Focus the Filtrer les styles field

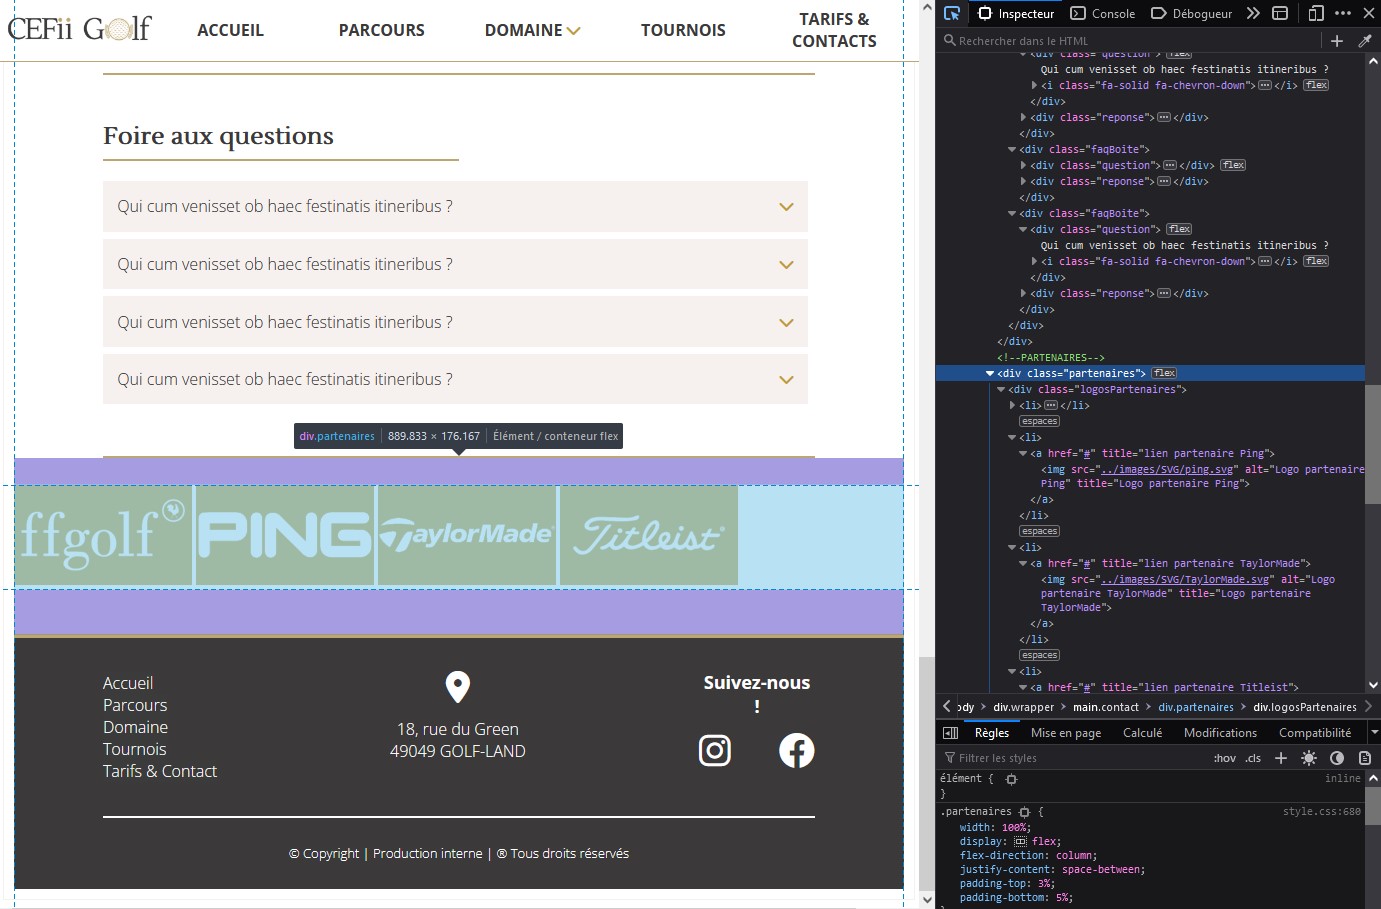pyautogui.click(x=1075, y=758)
